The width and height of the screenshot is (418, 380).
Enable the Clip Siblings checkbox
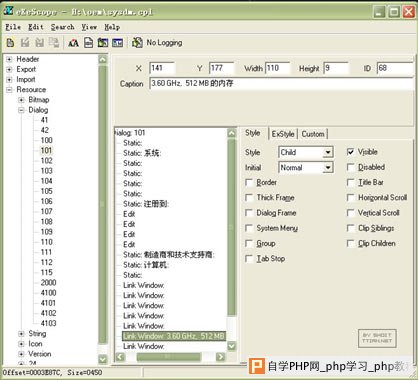(x=350, y=228)
